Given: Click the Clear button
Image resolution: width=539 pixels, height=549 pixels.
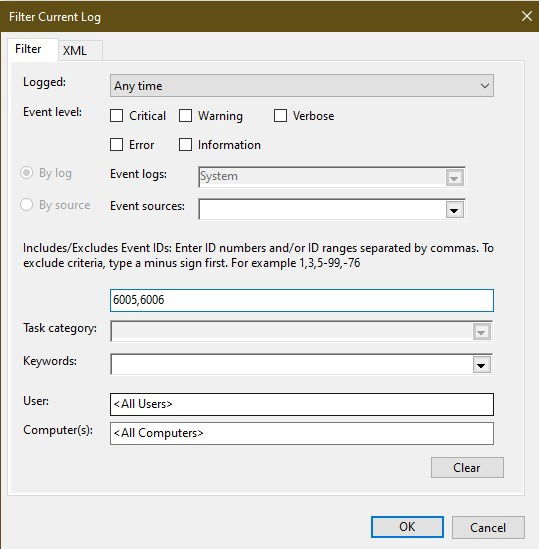Looking at the screenshot, I should [467, 467].
